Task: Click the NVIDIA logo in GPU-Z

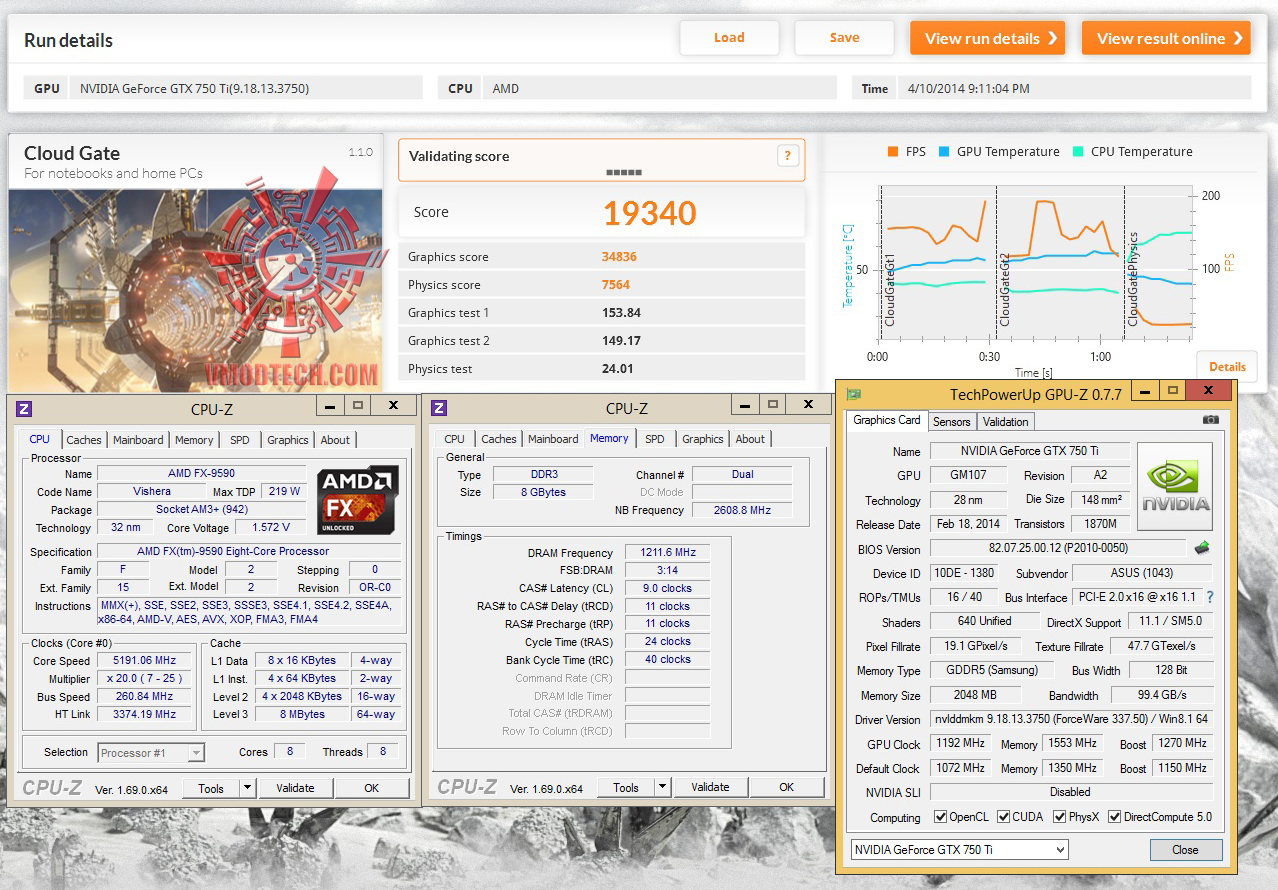Action: point(1175,487)
